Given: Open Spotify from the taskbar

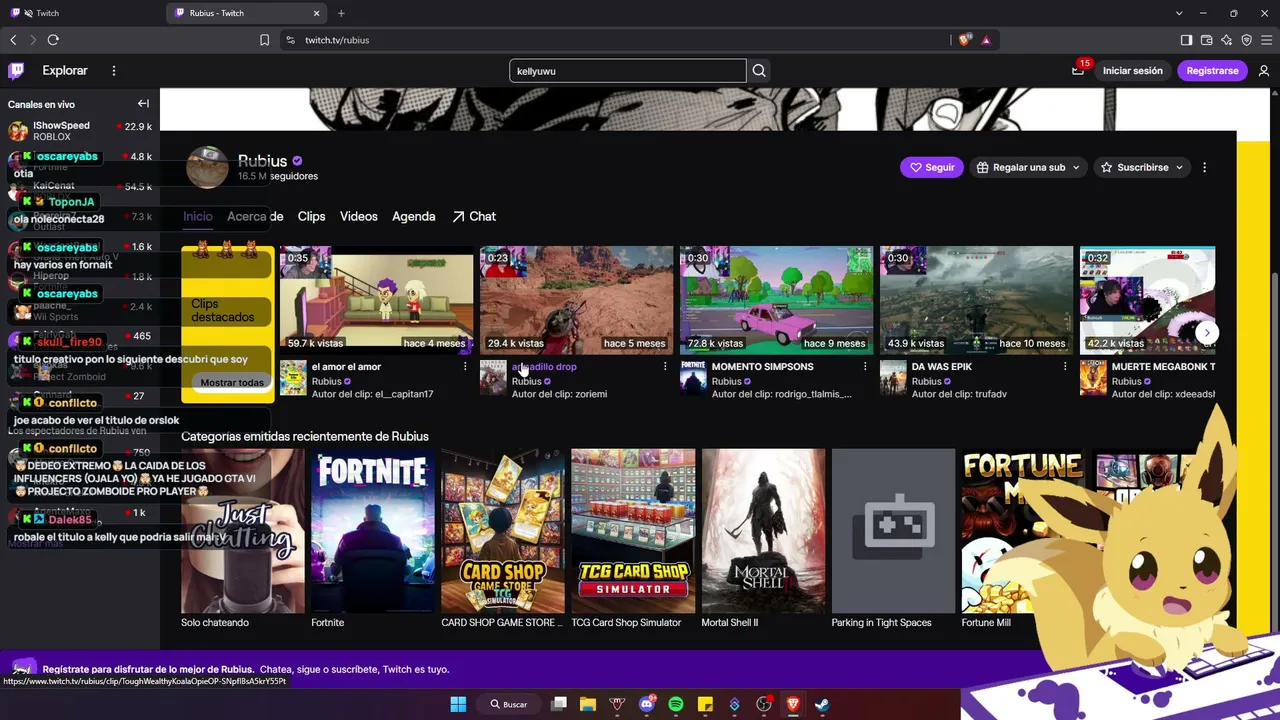Looking at the screenshot, I should 675,704.
